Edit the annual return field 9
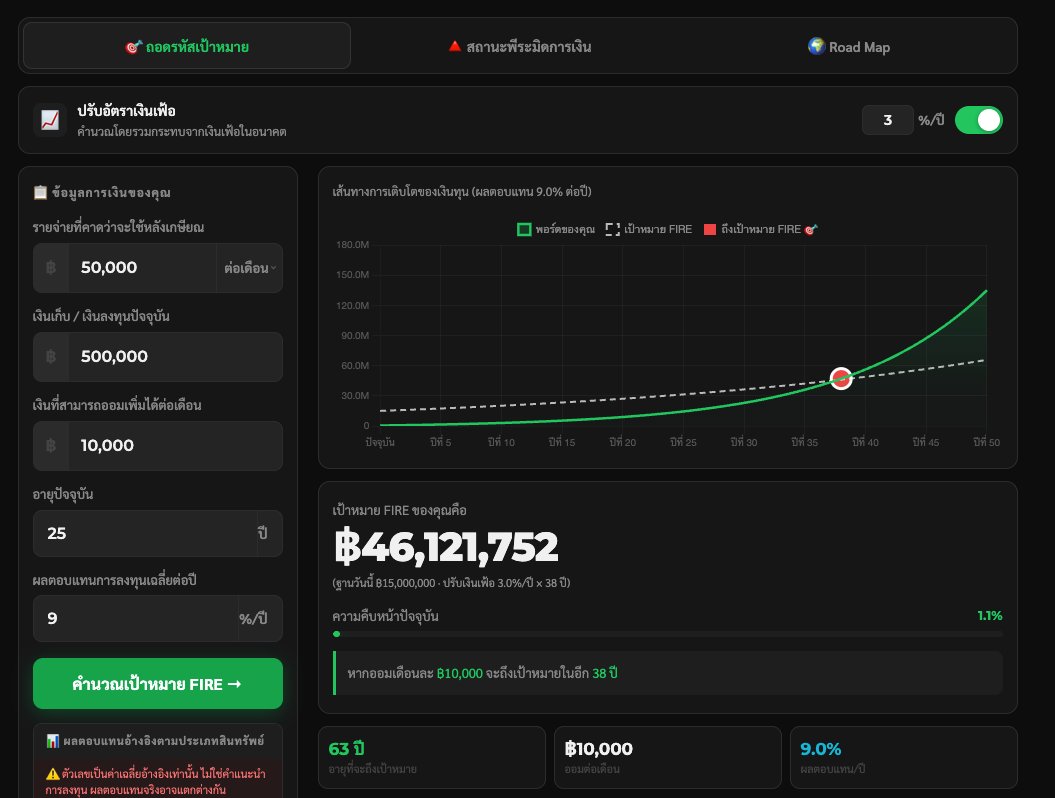This screenshot has height=798, width=1055. point(136,618)
